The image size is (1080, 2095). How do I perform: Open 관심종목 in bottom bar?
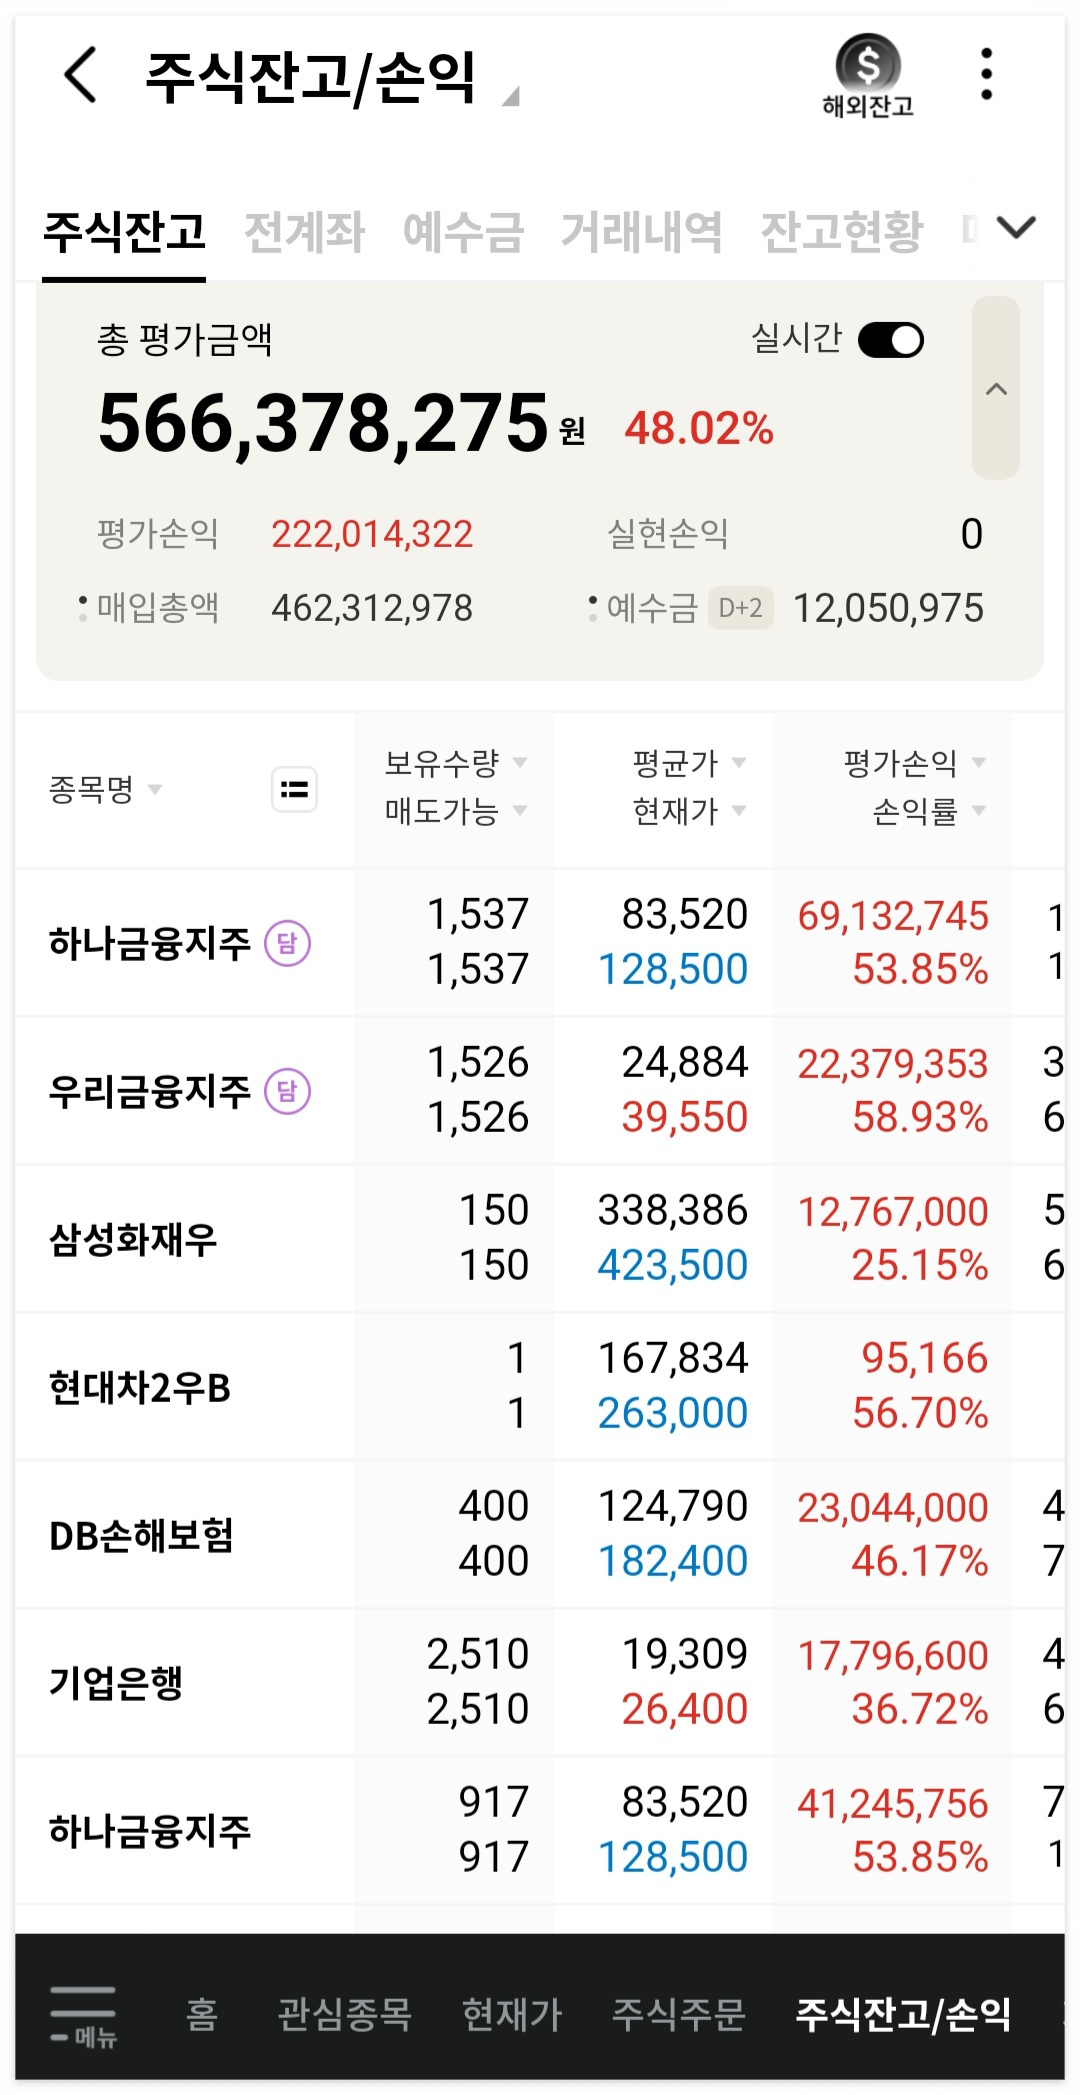[x=344, y=2014]
